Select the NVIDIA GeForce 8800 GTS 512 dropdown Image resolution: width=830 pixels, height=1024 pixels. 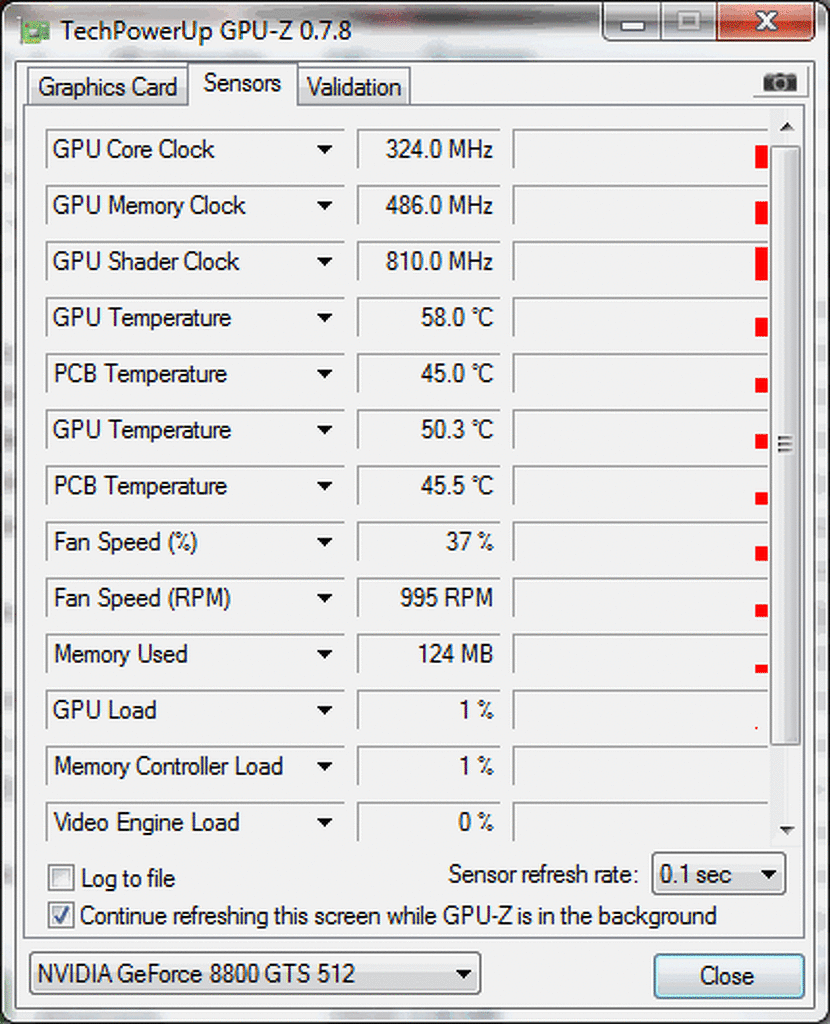[255, 974]
